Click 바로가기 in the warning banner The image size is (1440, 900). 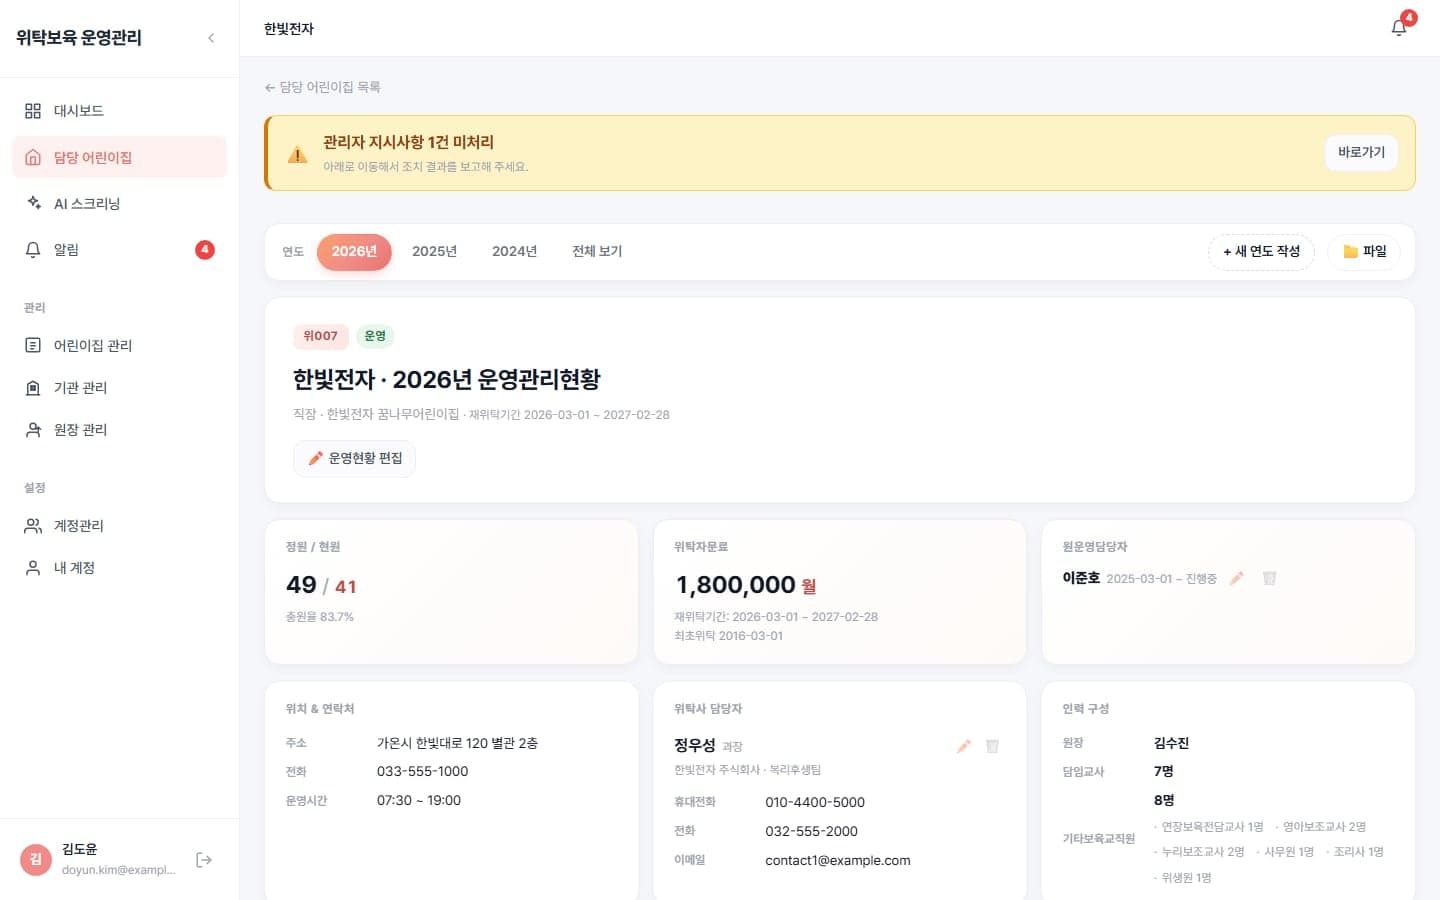tap(1361, 152)
